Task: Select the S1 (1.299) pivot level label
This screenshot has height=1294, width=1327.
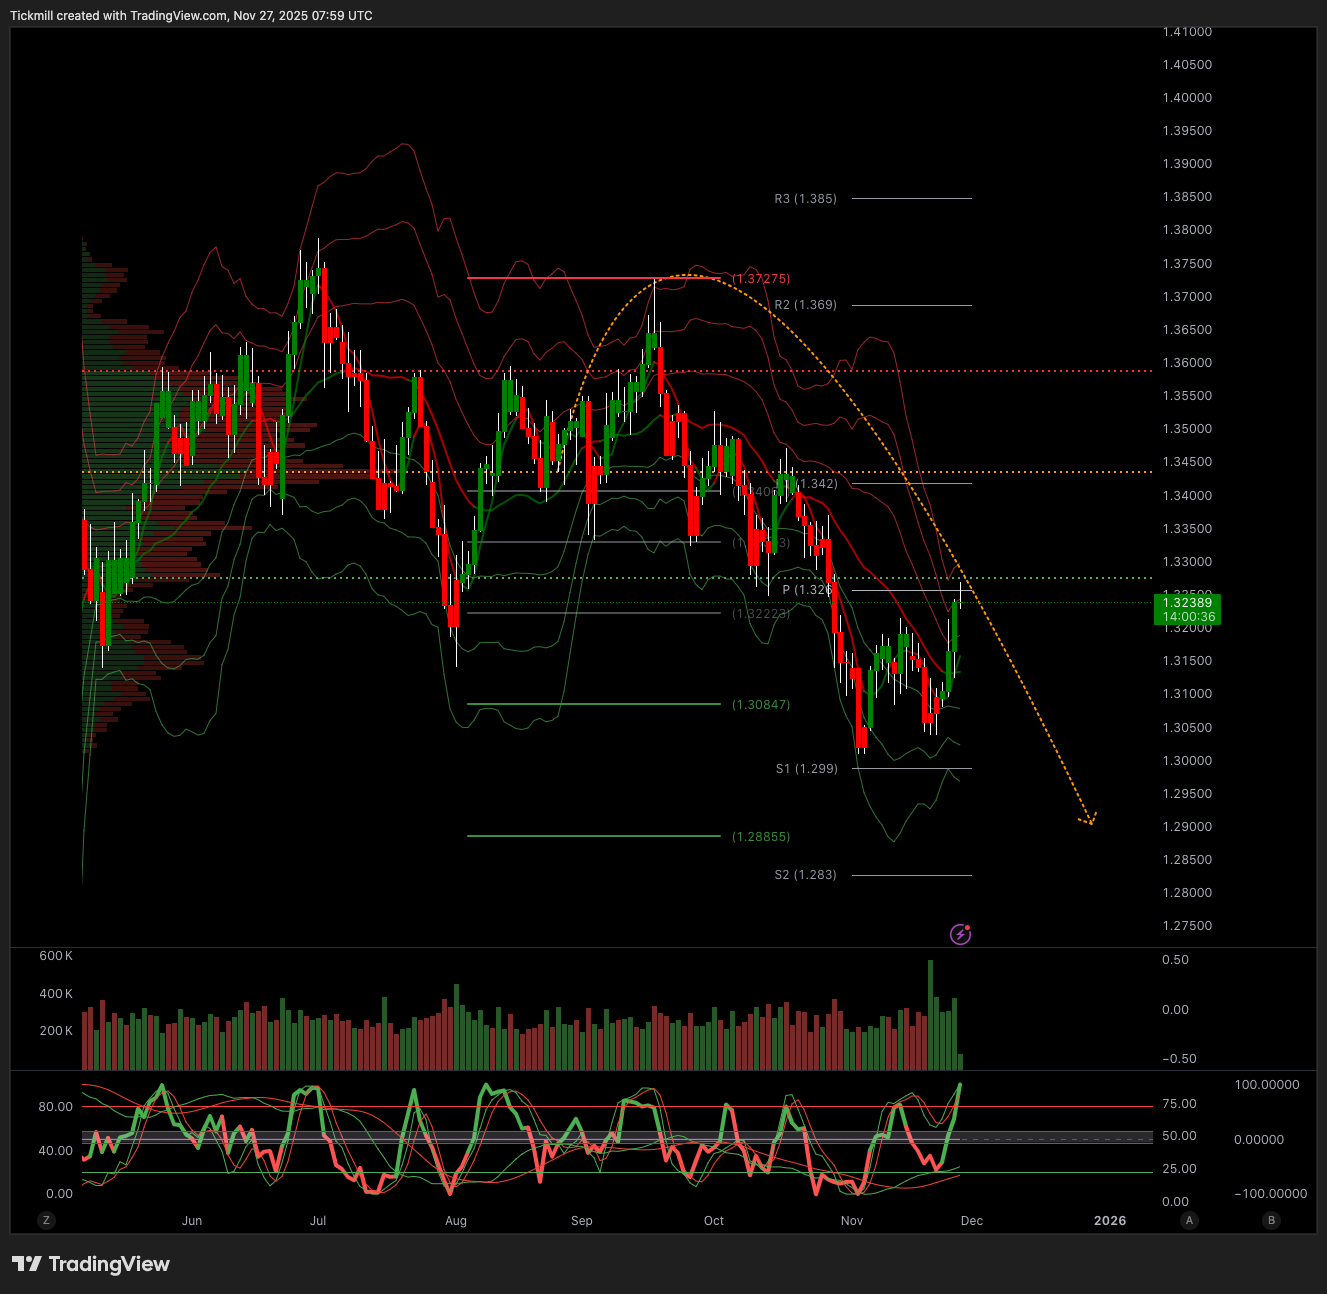Action: tap(806, 769)
